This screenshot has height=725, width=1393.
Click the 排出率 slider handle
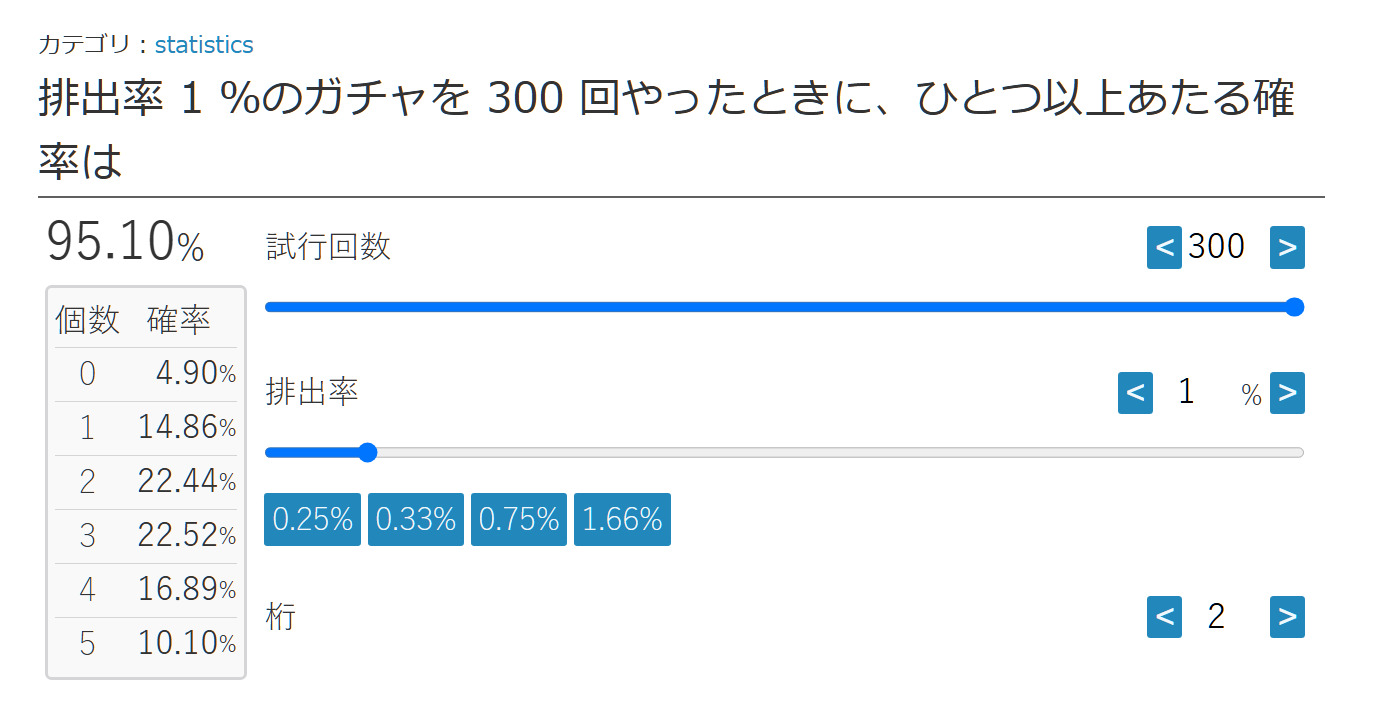click(367, 453)
